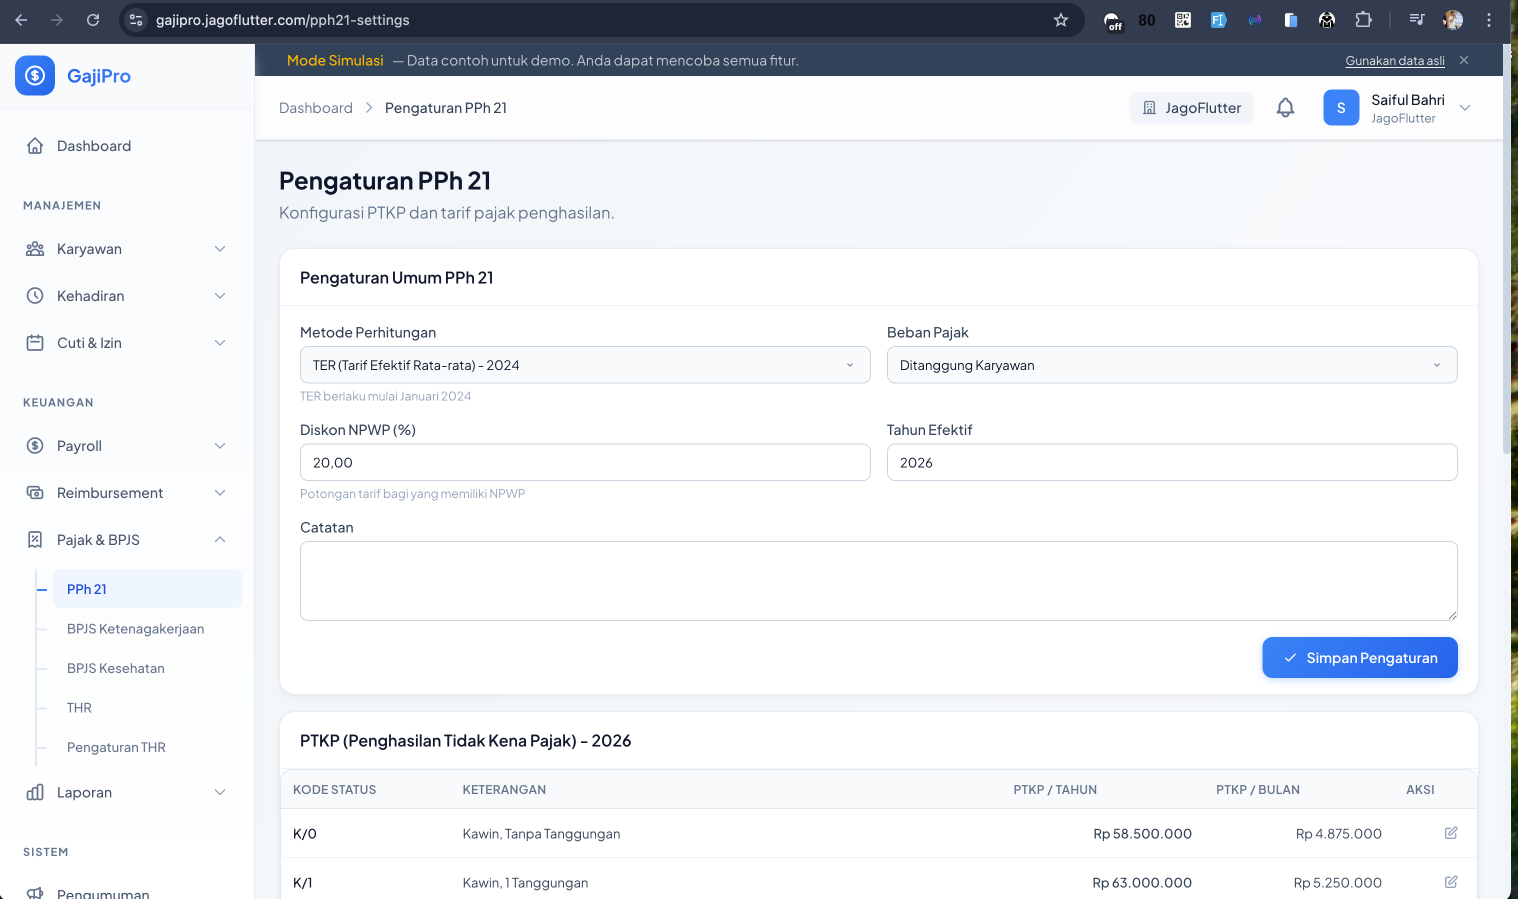Image resolution: width=1518 pixels, height=899 pixels.
Task: Open the site information icon in address bar
Action: click(137, 20)
